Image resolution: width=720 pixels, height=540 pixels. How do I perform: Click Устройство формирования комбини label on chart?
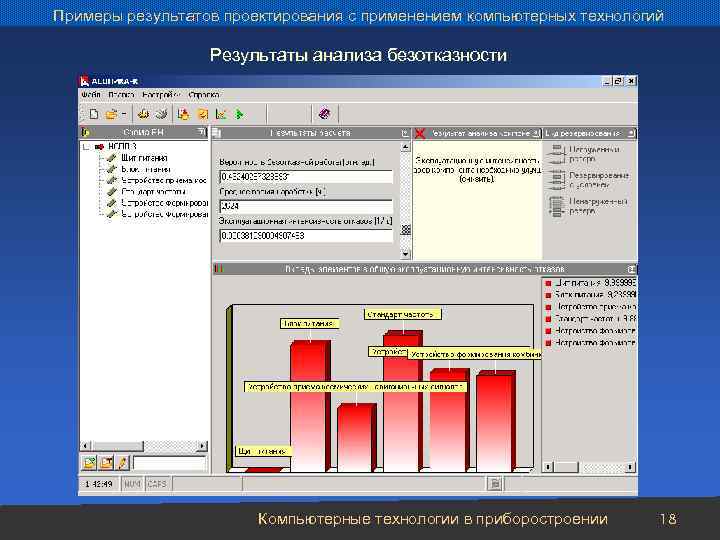click(475, 354)
